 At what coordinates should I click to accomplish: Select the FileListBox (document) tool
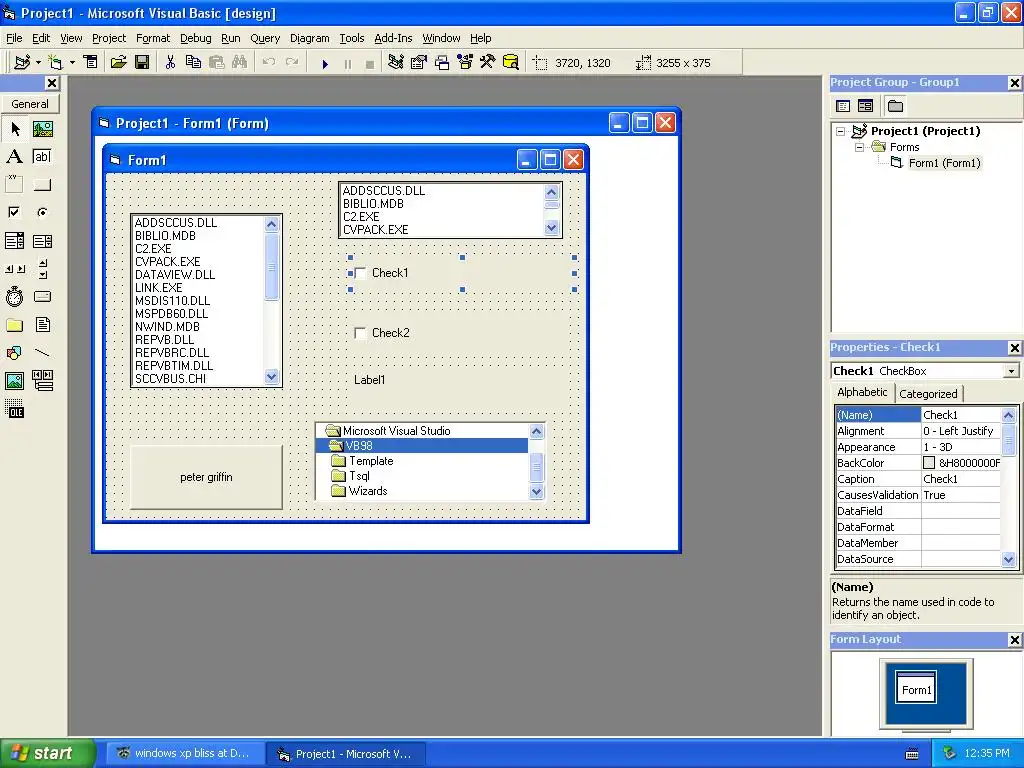[42, 325]
